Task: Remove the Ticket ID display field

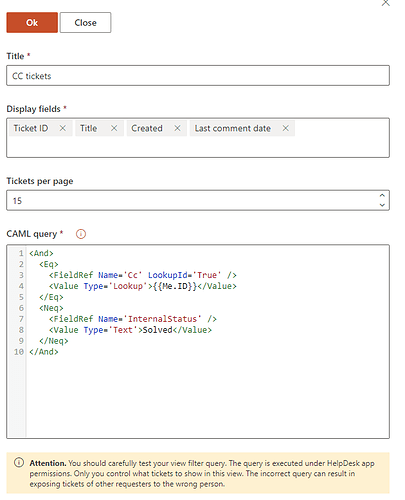Action: point(62,128)
